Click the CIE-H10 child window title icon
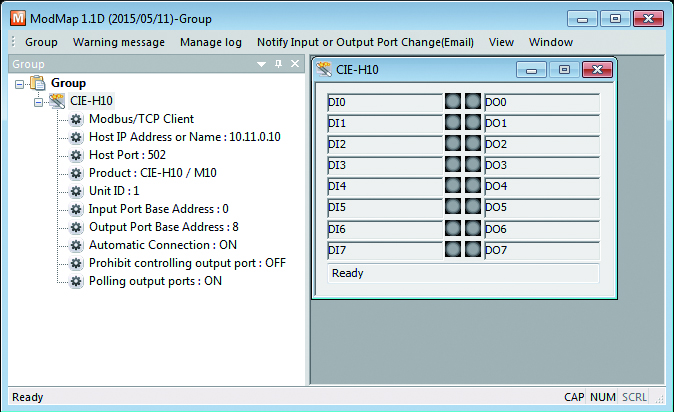 [x=324, y=70]
